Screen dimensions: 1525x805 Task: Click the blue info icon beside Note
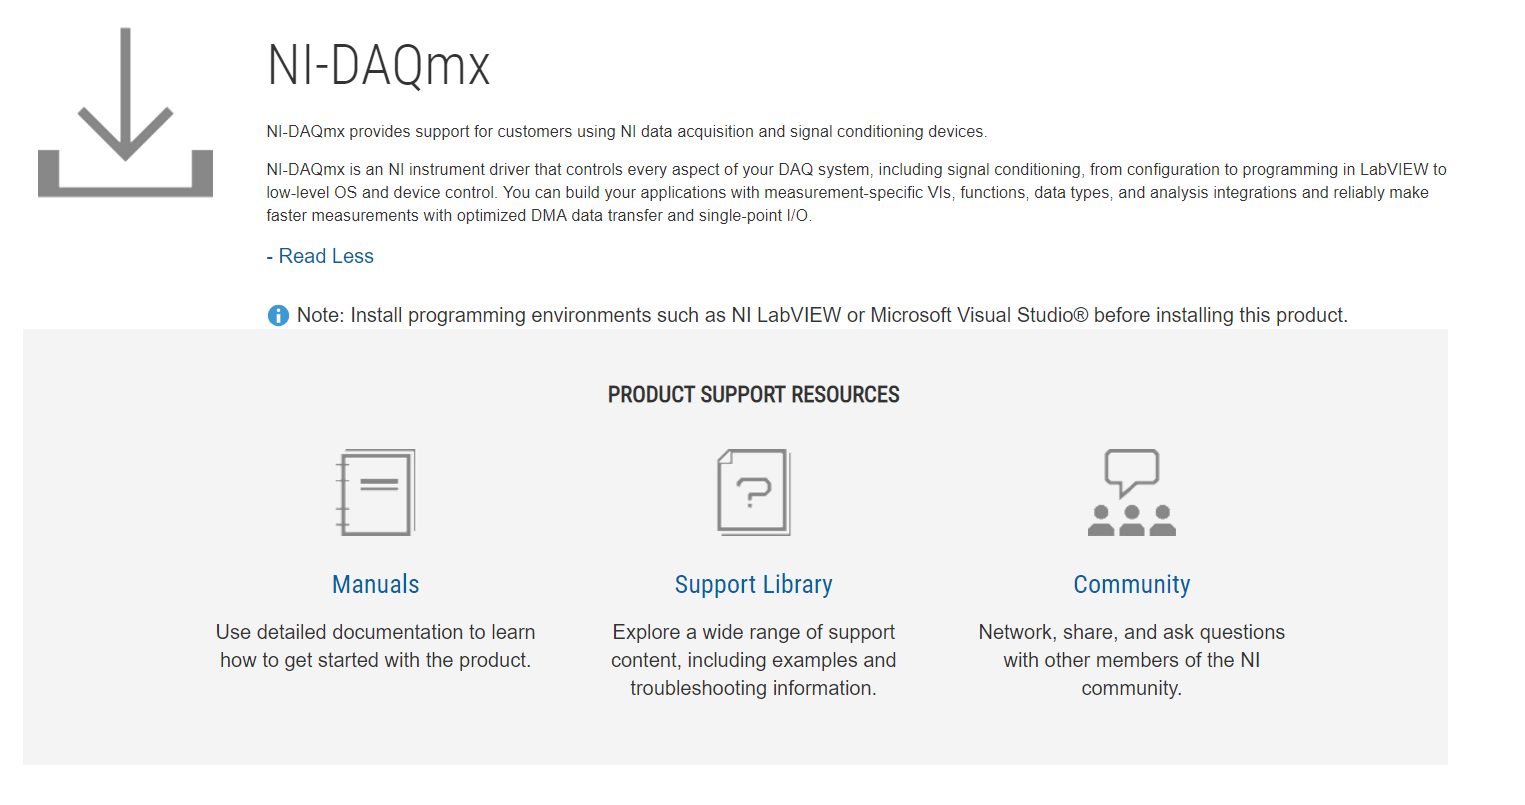[278, 316]
